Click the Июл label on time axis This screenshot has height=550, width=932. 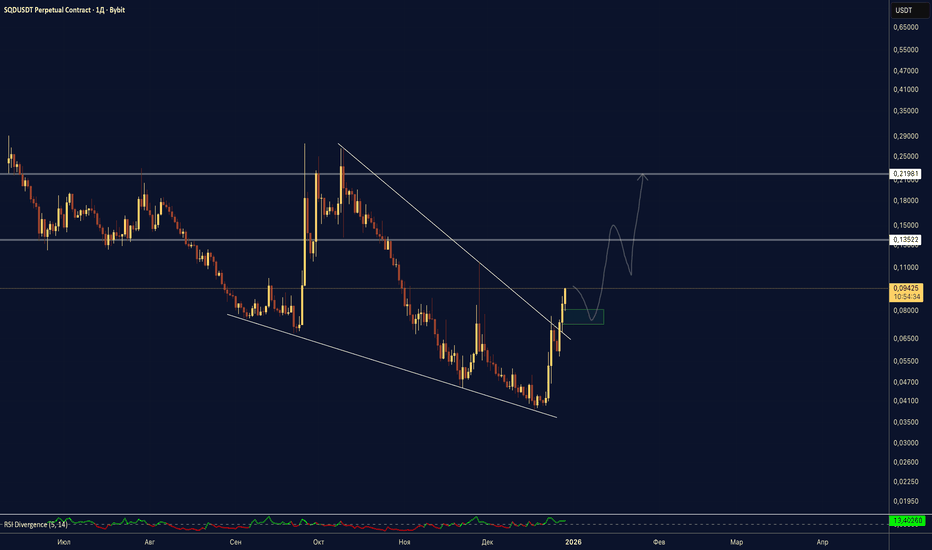[x=64, y=542]
